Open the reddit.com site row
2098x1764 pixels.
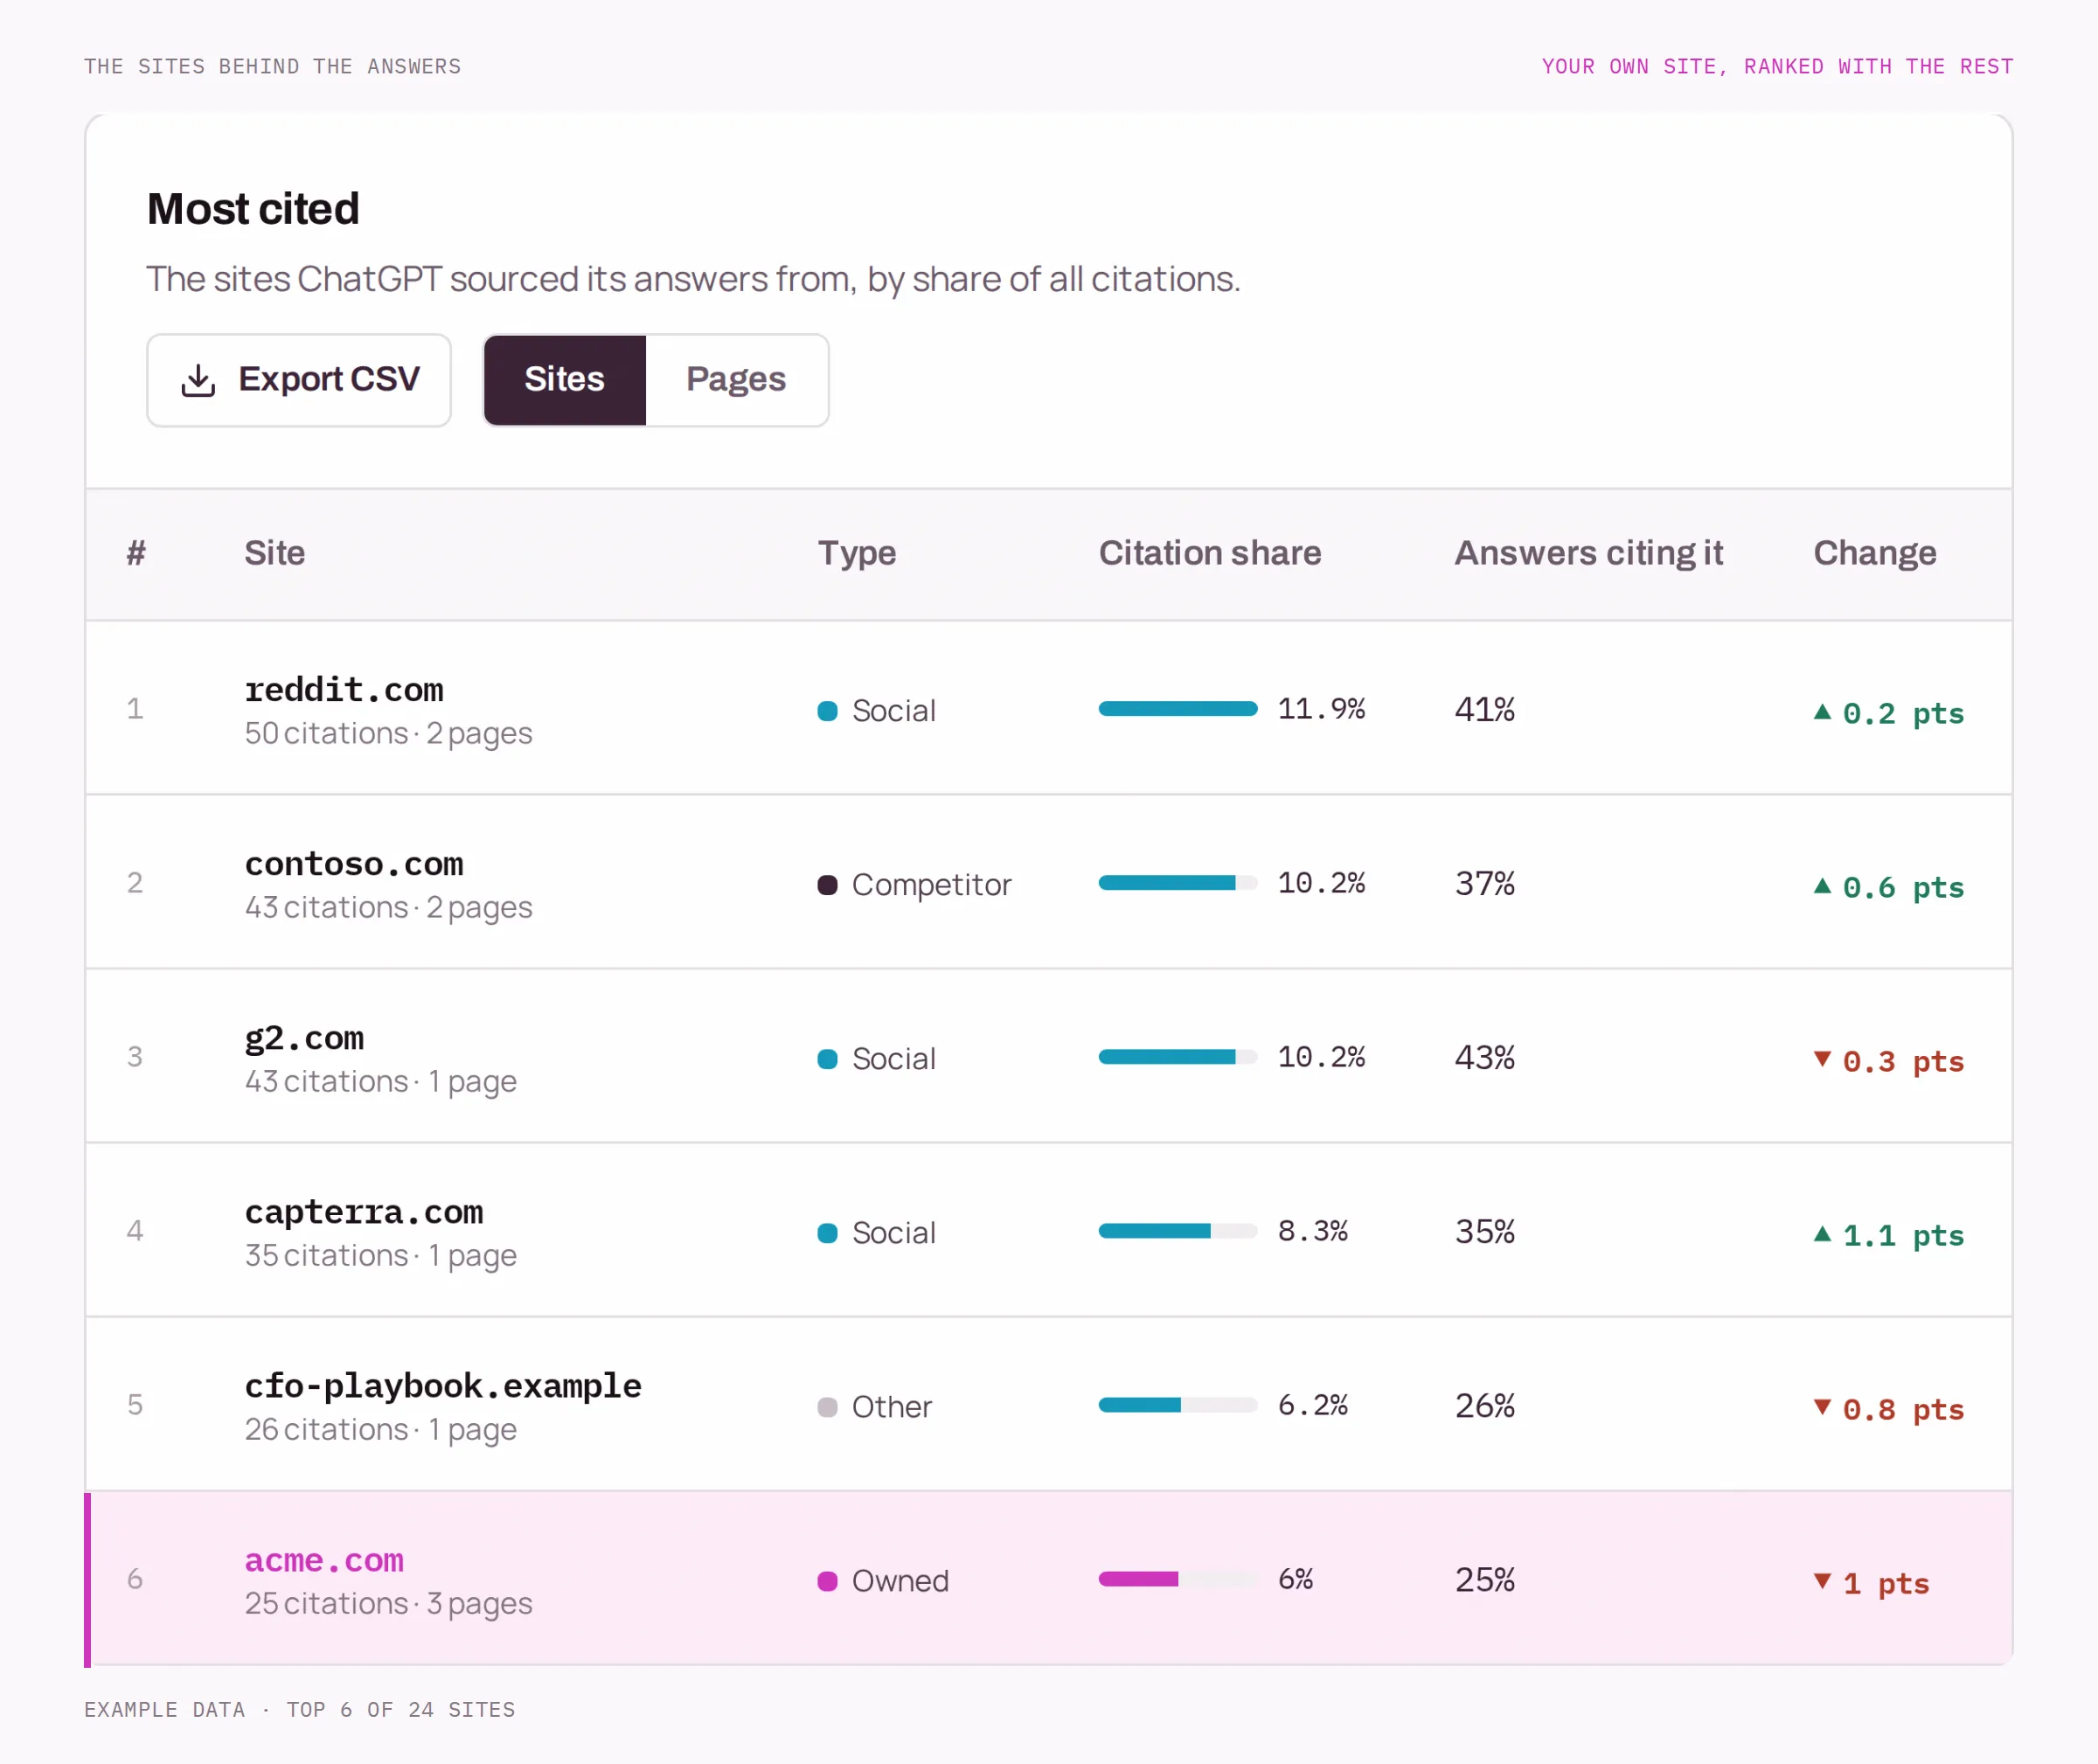point(1049,708)
